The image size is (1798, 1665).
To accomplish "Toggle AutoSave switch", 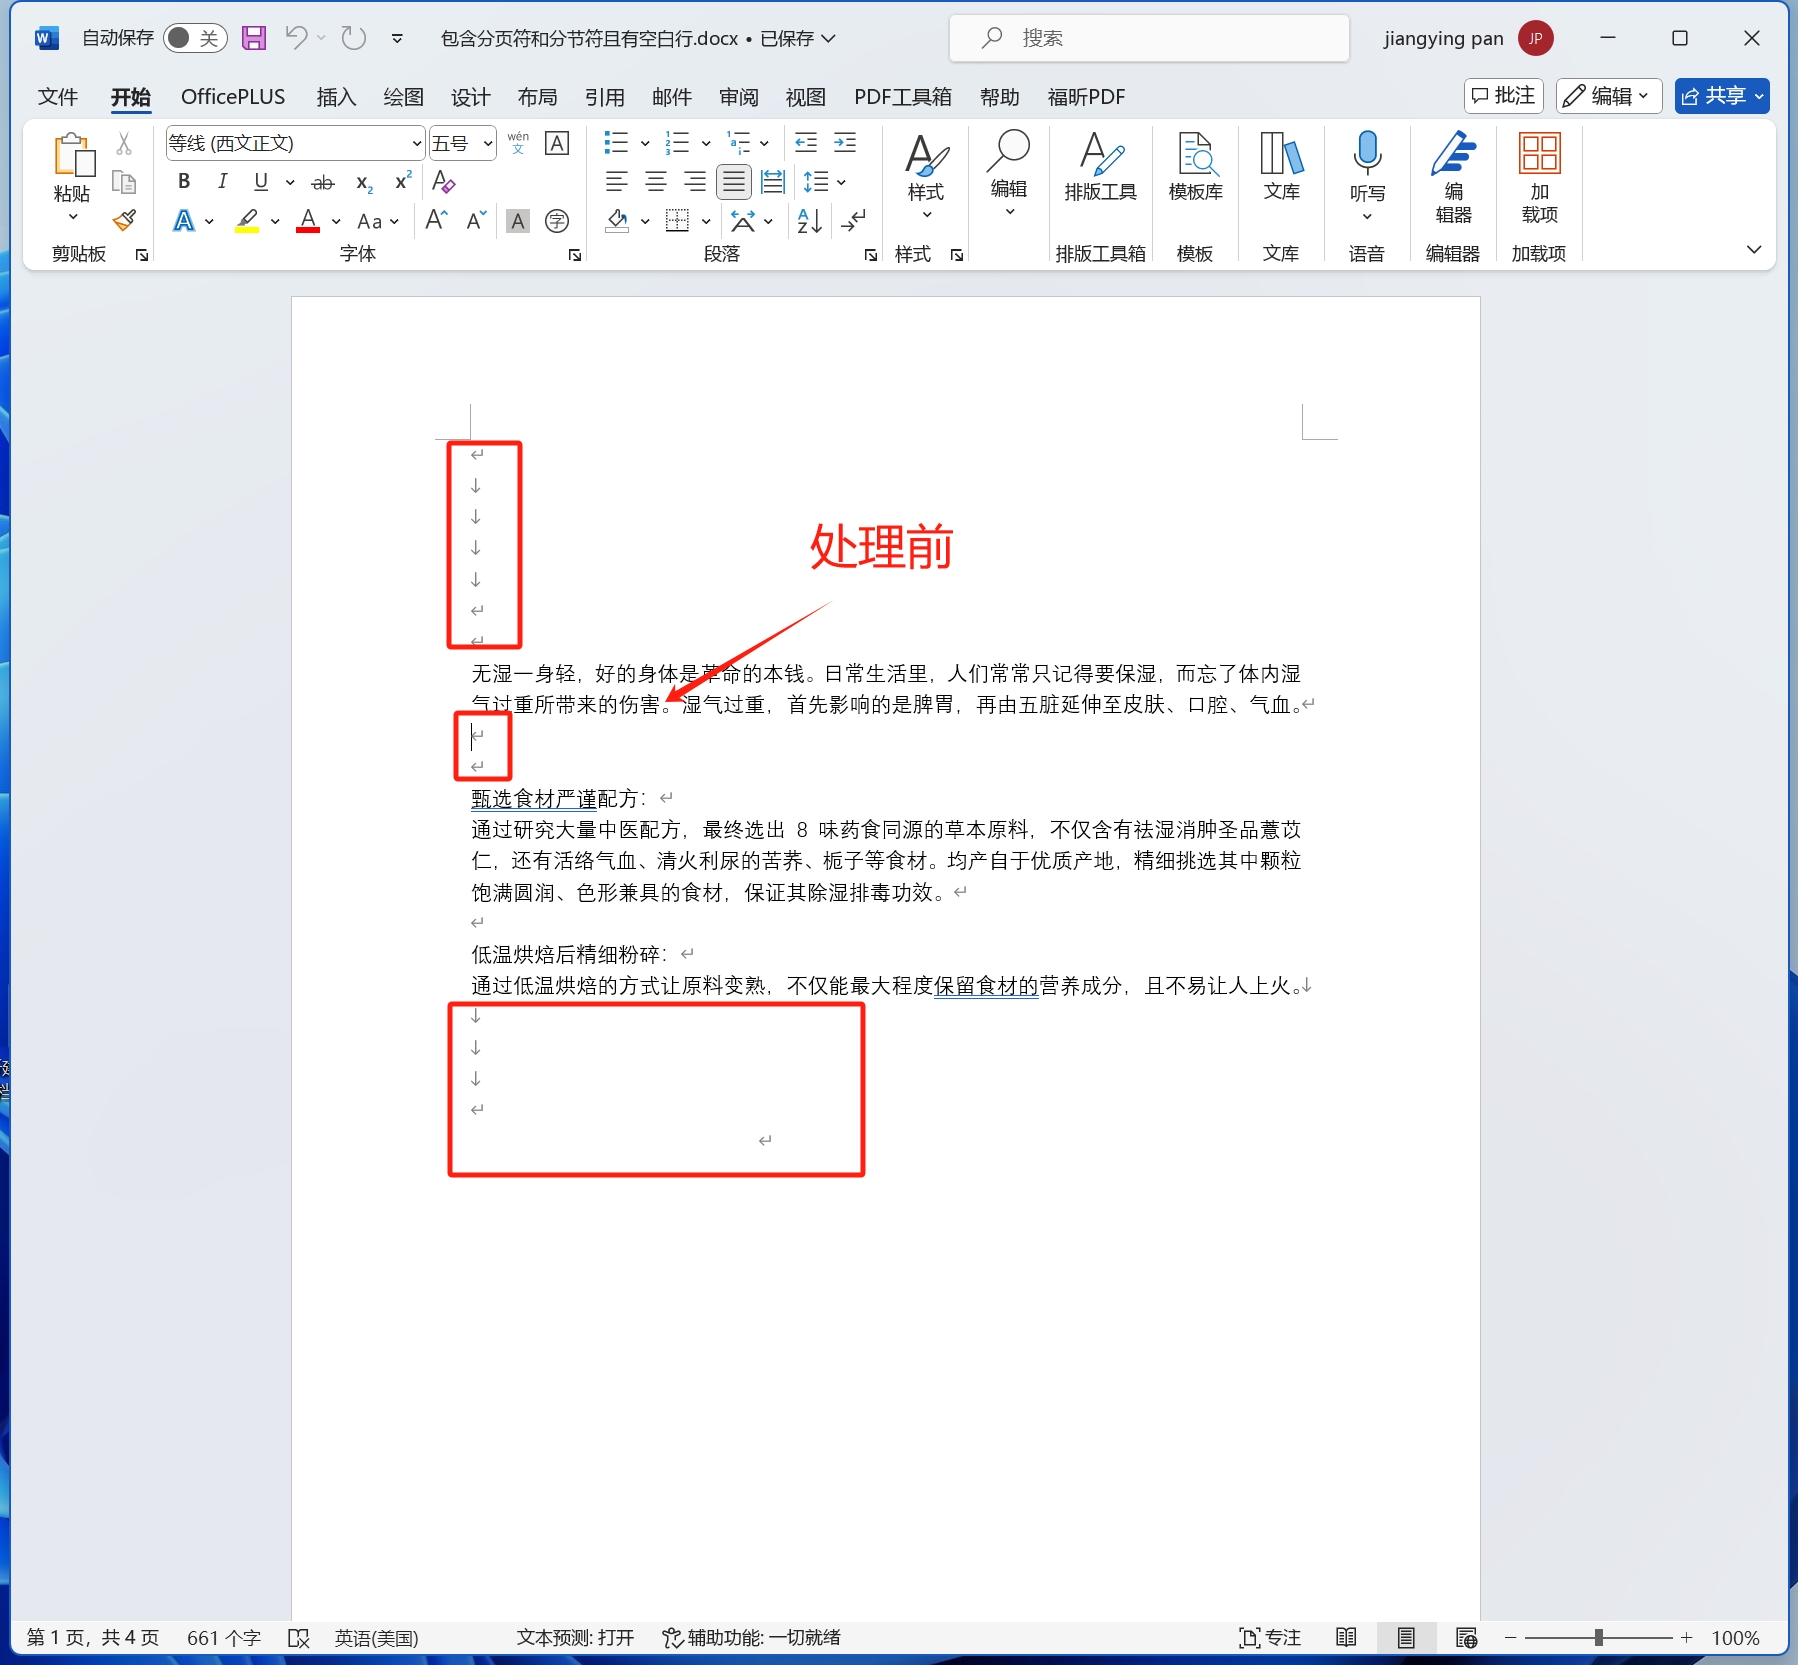I will (x=195, y=38).
